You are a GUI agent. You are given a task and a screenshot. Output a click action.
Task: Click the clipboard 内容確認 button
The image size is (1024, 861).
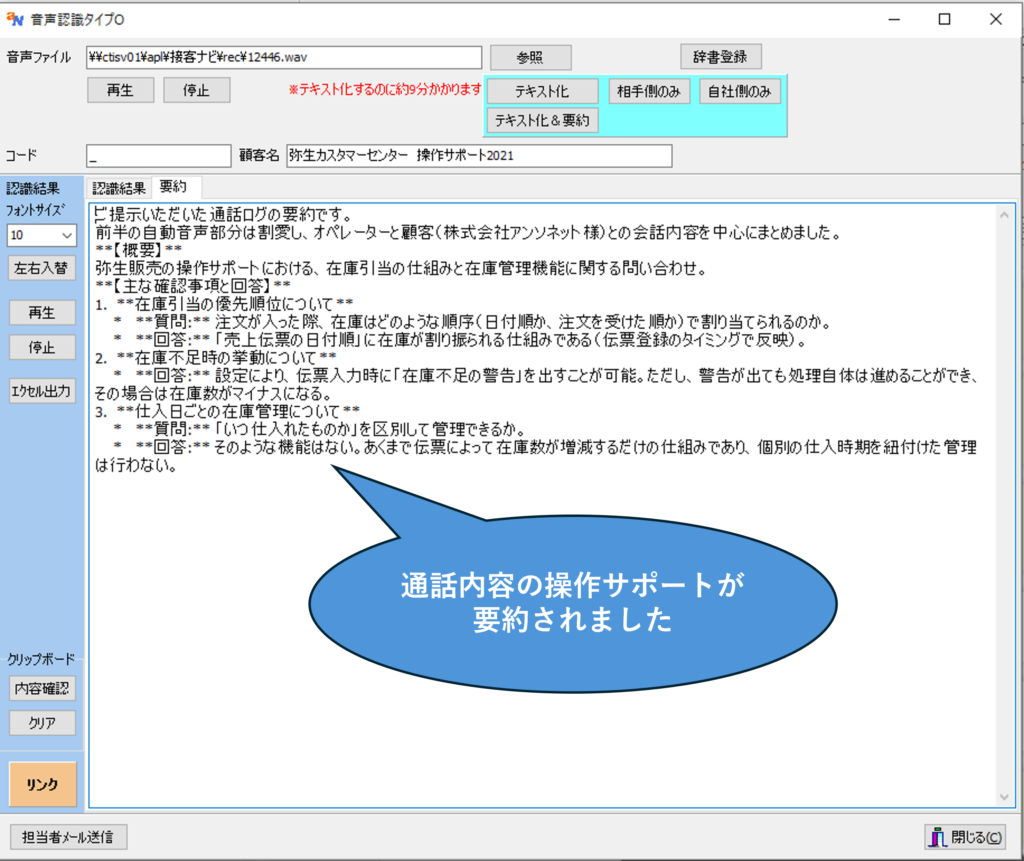coord(41,688)
